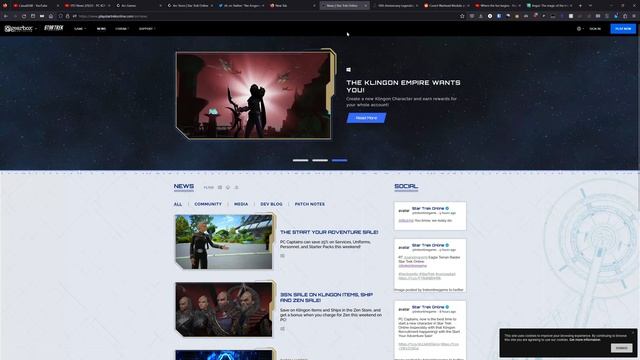Viewport: 640px width, 360px height.
Task: Click the Social section heading
Action: pyautogui.click(x=406, y=187)
